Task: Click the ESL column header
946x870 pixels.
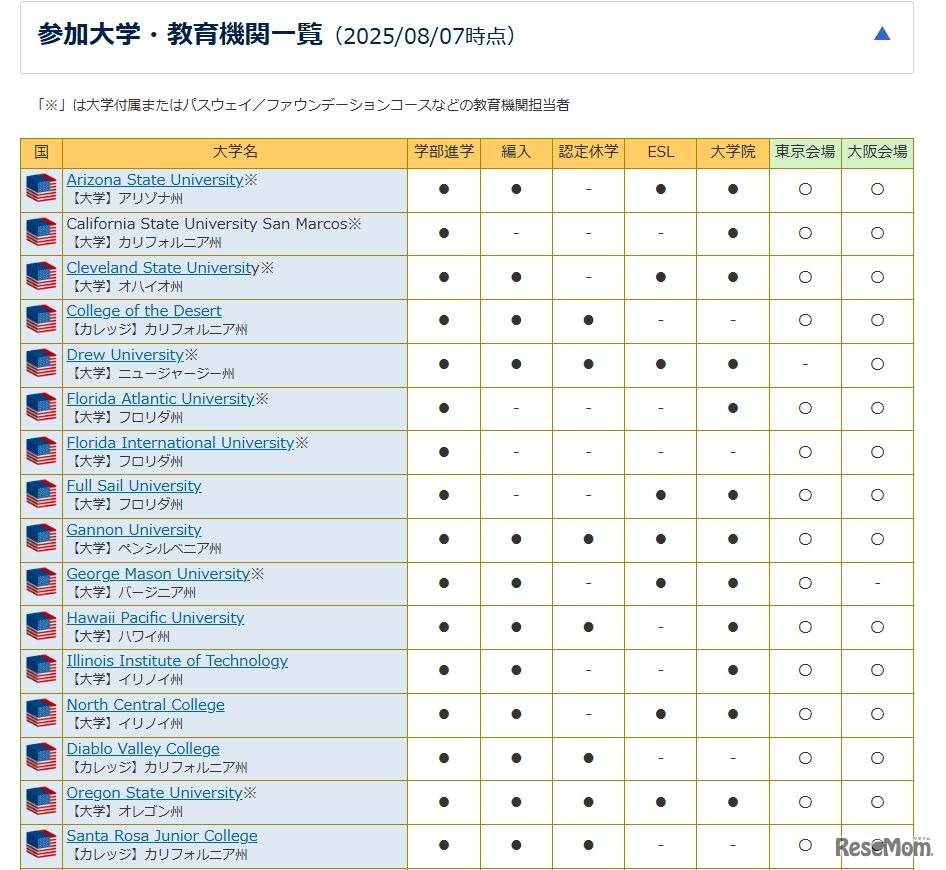Action: click(661, 153)
